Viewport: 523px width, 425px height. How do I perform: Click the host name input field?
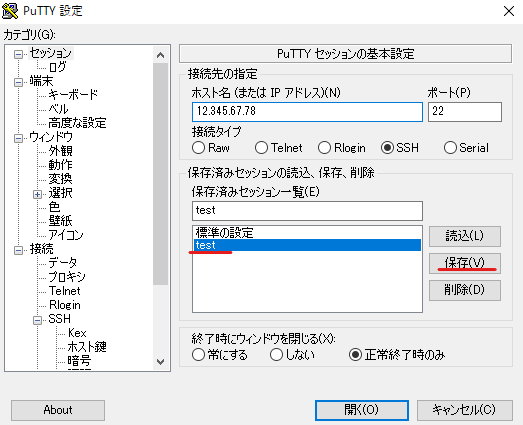point(307,112)
